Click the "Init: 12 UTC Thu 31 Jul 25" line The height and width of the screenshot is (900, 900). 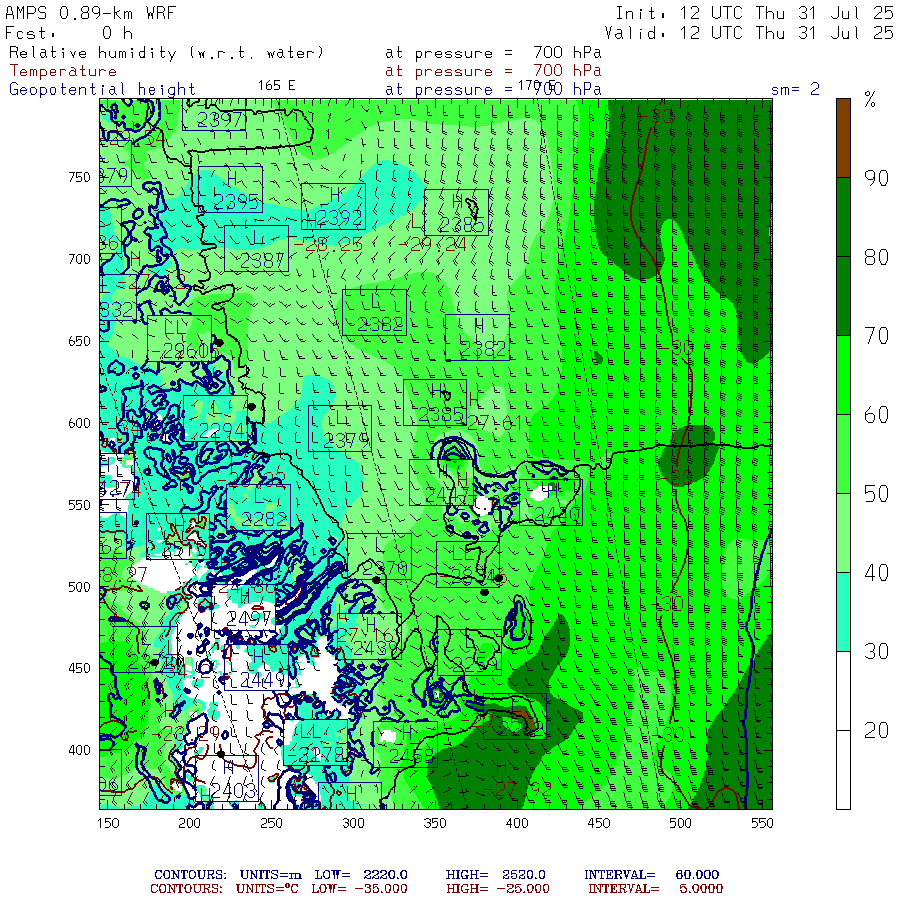(754, 13)
